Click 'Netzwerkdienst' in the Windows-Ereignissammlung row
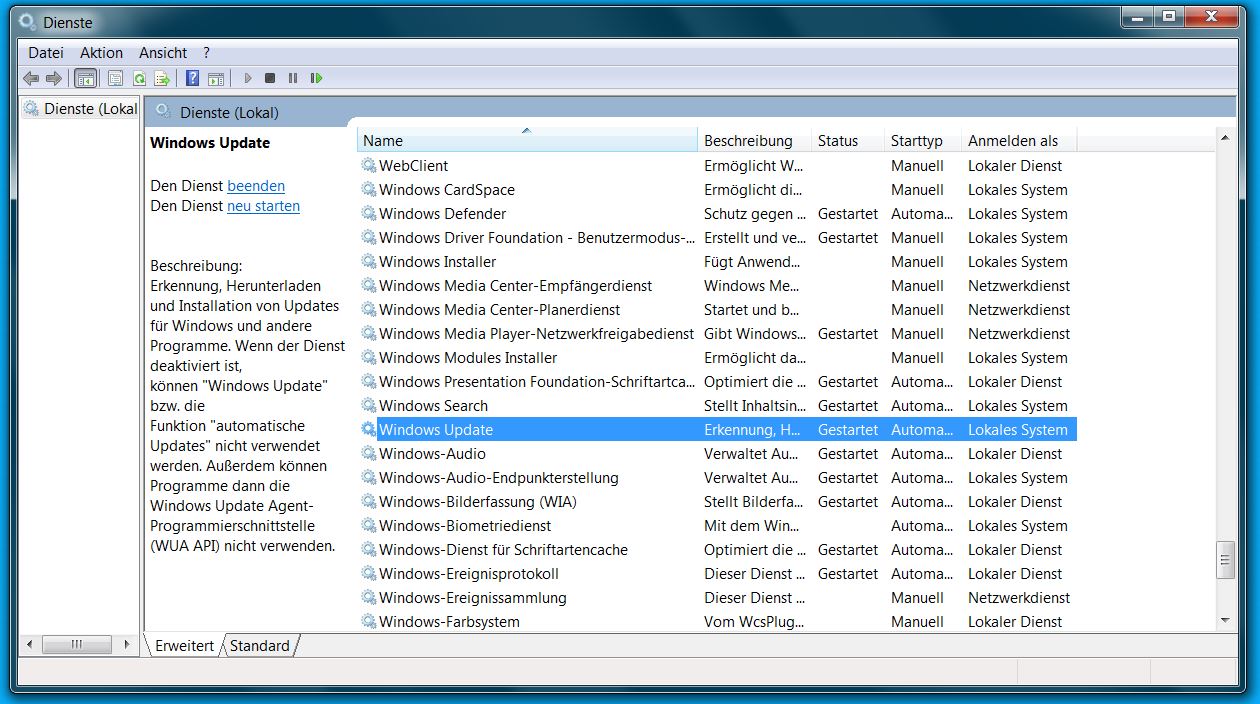Viewport: 1260px width, 704px height. point(1019,598)
